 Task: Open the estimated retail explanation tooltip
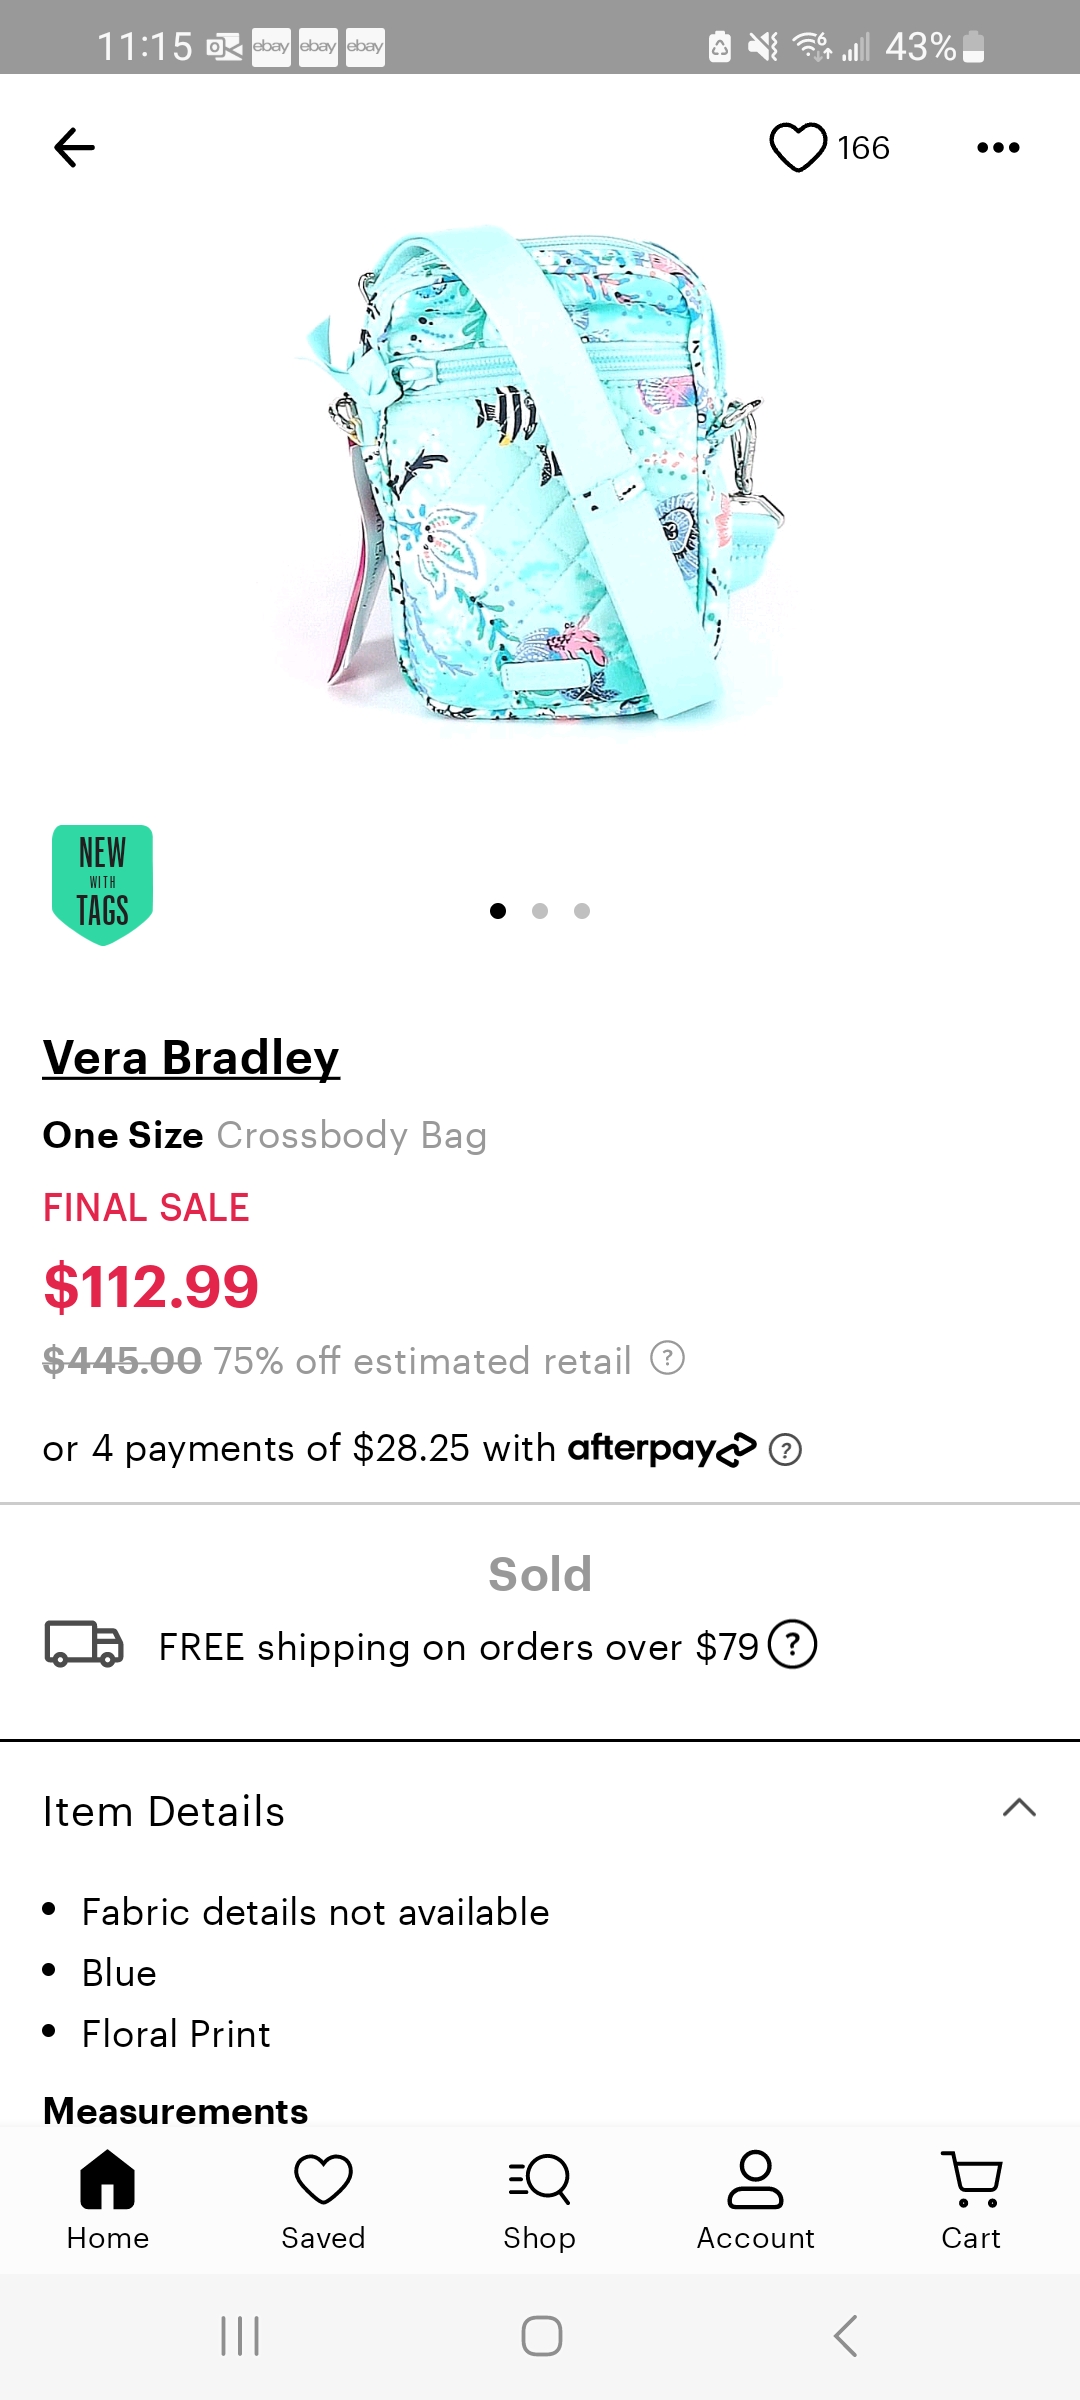[x=665, y=1360]
